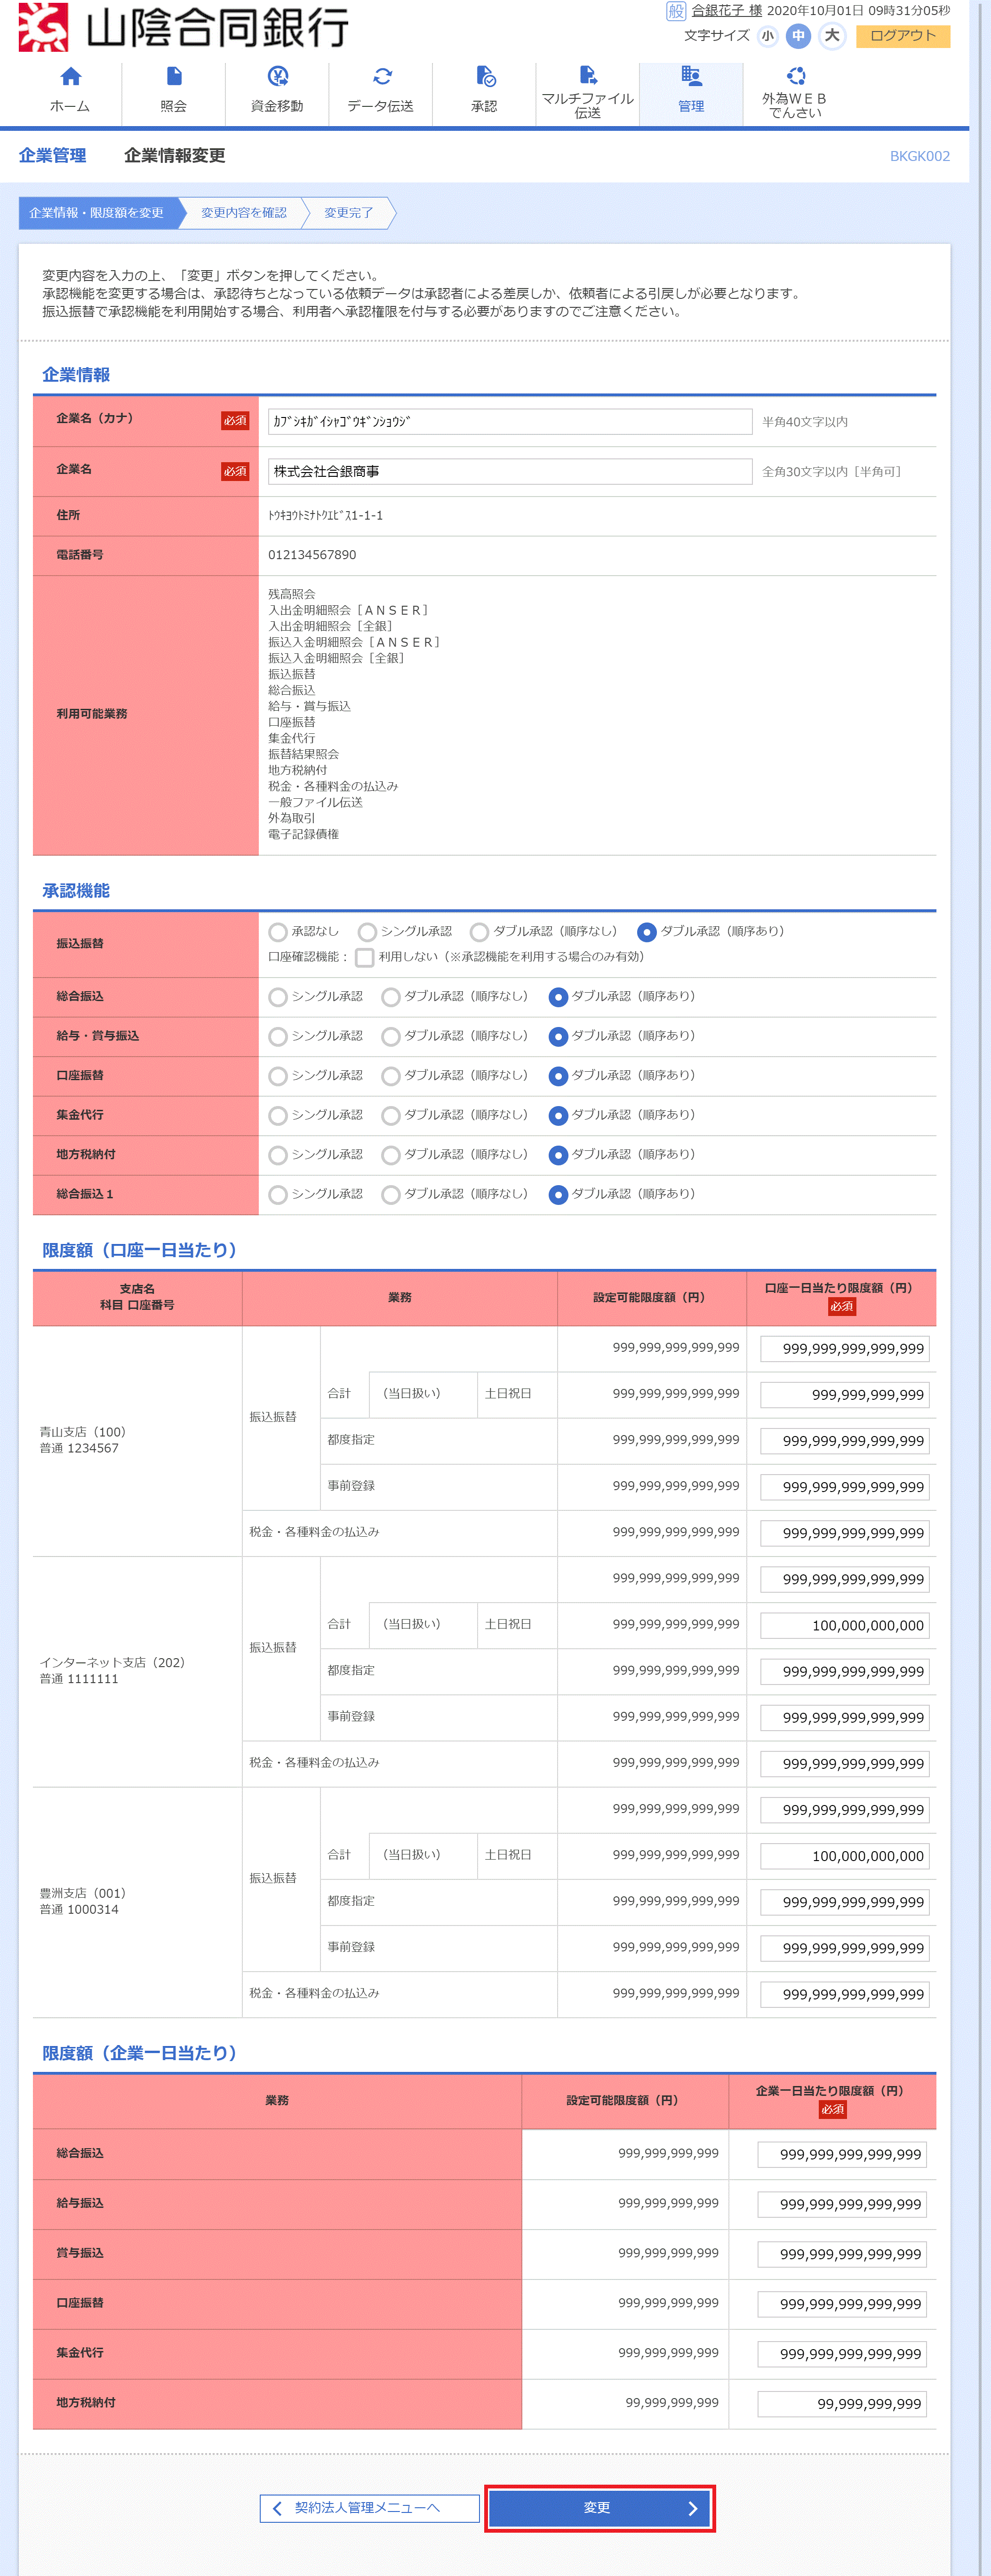The image size is (991, 2576).
Task: Open the マルチファイル伝送 file icon
Action: [588, 75]
